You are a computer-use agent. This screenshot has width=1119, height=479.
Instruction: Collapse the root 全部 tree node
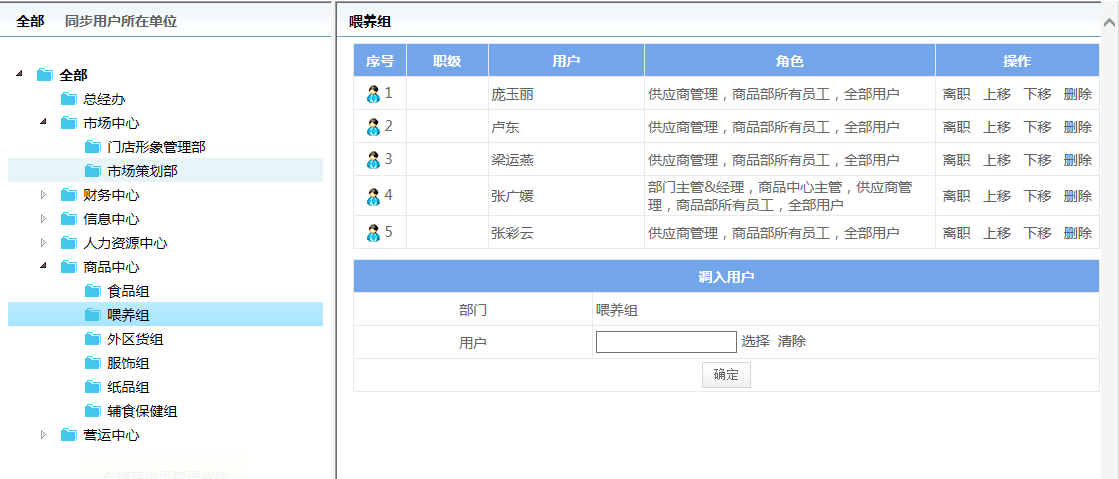click(x=19, y=74)
